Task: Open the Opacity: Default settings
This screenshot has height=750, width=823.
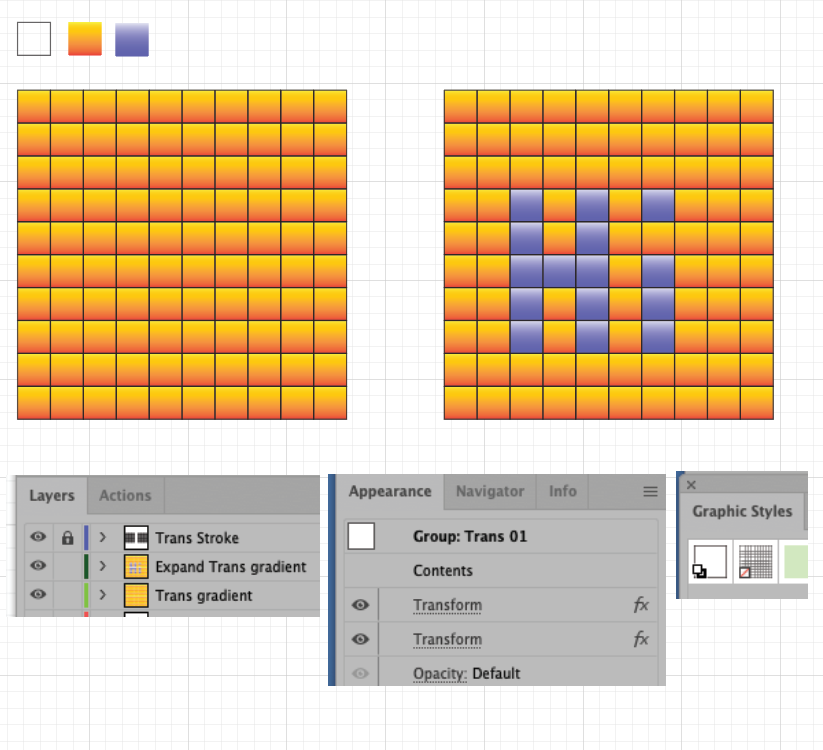Action: [441, 673]
